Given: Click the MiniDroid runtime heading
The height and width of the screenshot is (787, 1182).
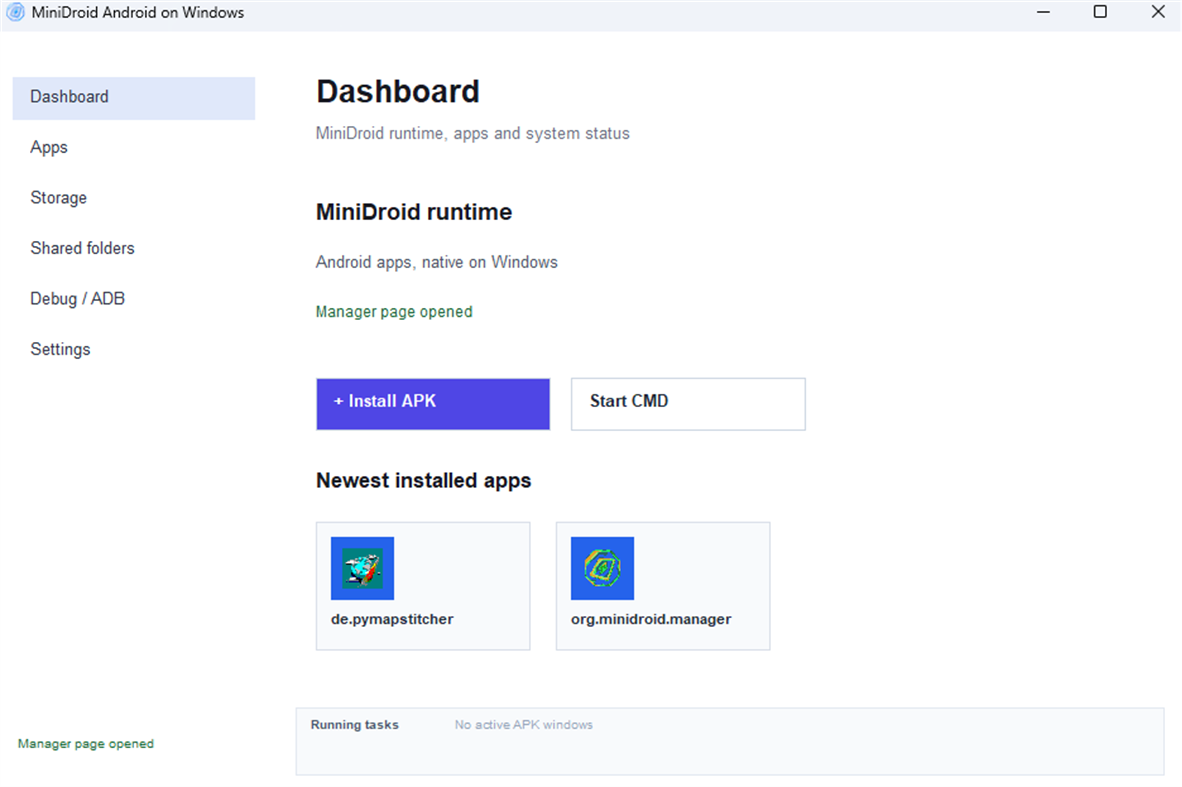Looking at the screenshot, I should click(x=414, y=212).
